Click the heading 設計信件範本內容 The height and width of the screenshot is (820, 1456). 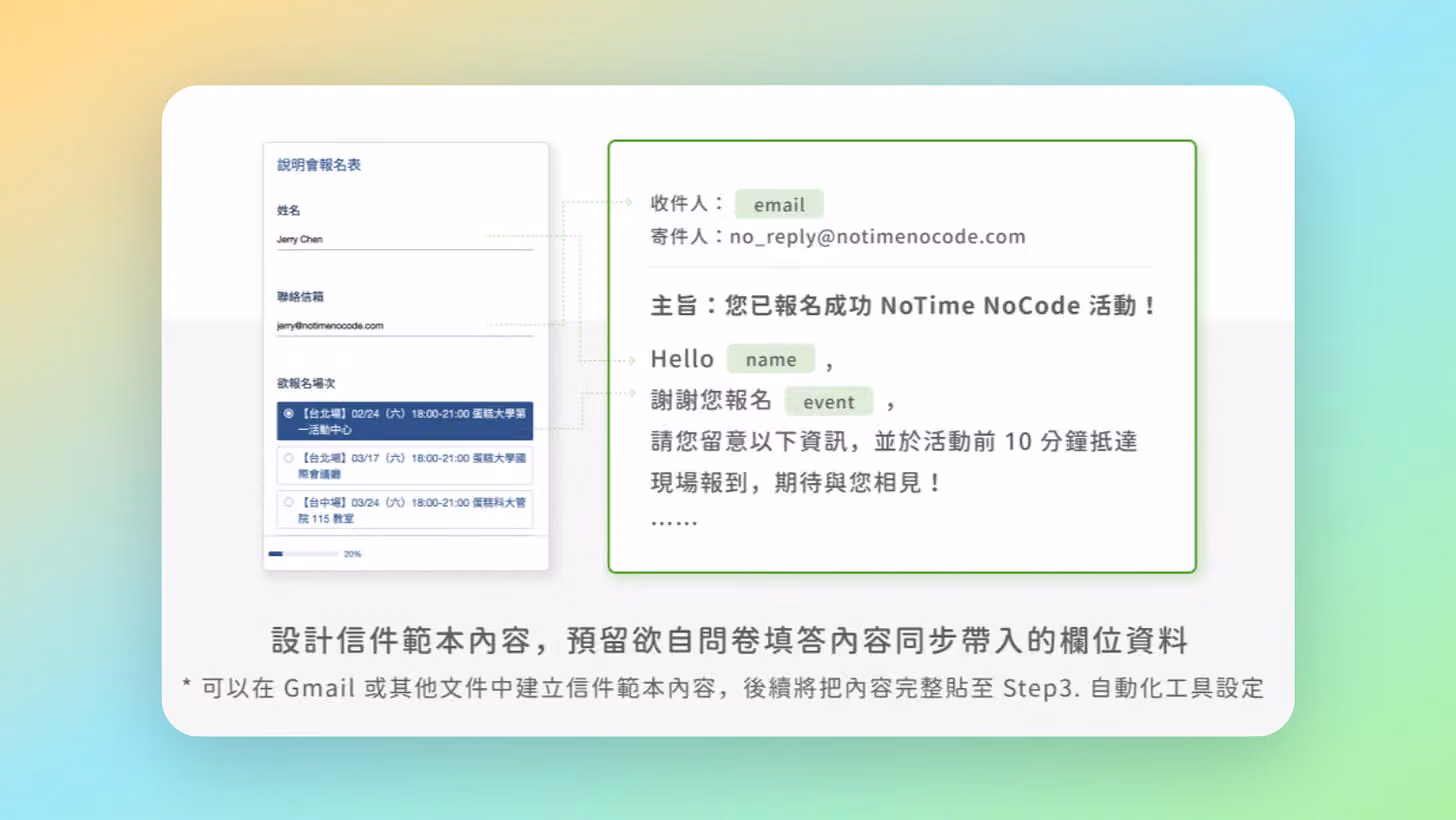(x=401, y=640)
